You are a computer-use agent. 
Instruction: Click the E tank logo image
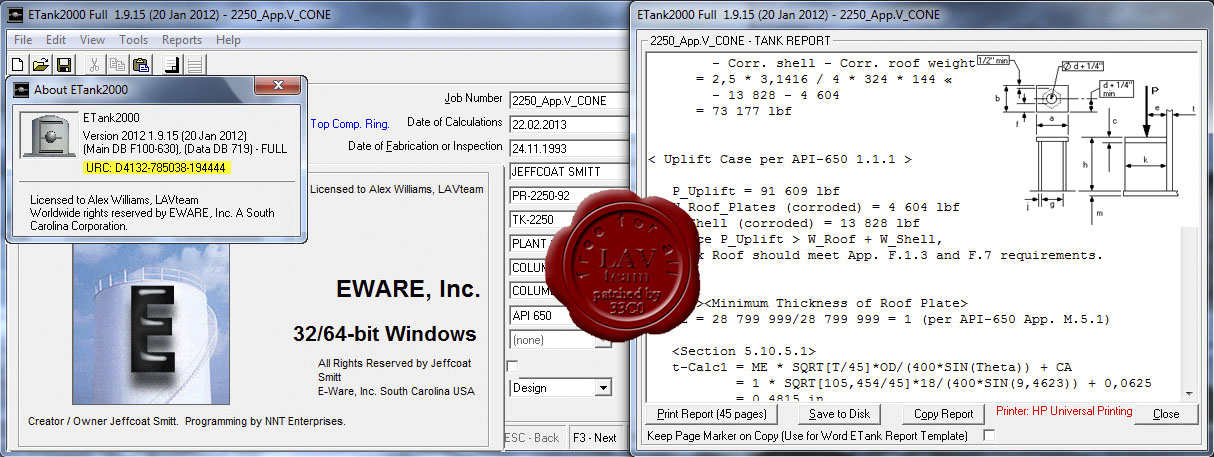coord(150,324)
